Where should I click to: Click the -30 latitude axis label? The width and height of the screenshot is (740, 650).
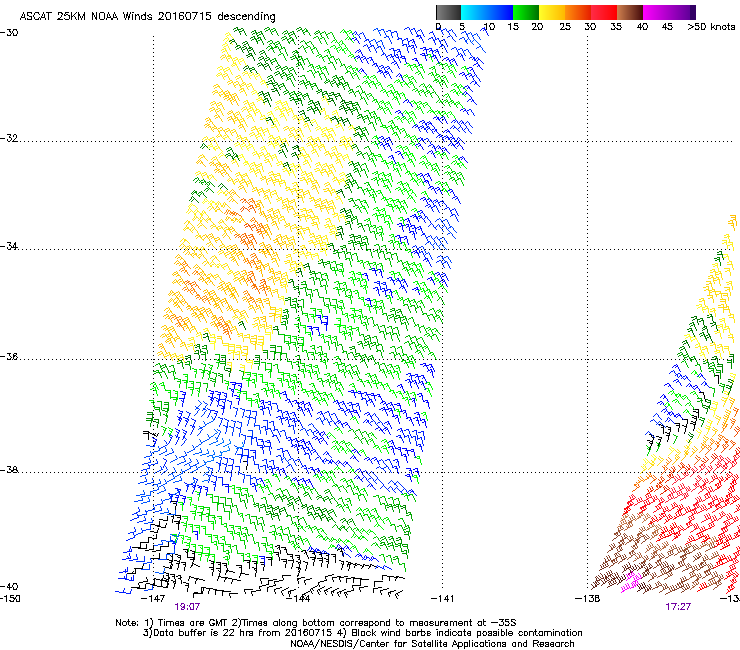(9, 33)
